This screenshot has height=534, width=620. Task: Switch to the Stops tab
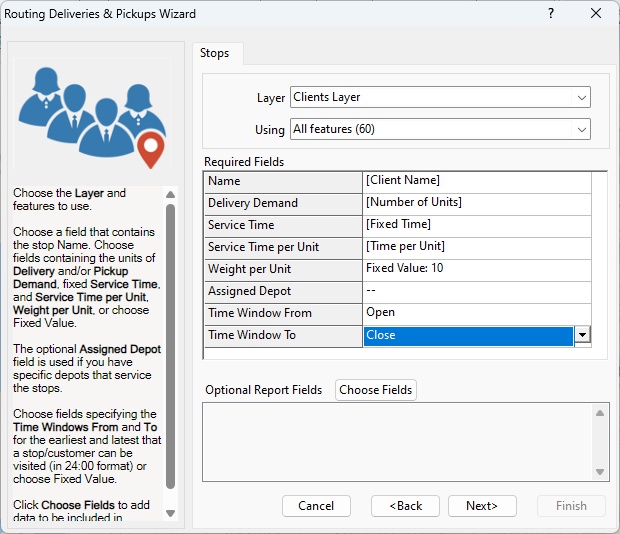[214, 53]
